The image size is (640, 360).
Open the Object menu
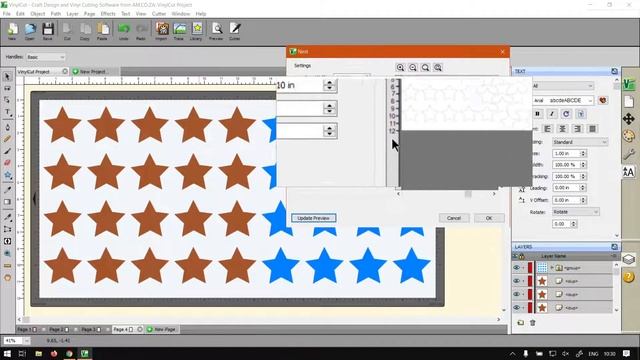pos(38,13)
